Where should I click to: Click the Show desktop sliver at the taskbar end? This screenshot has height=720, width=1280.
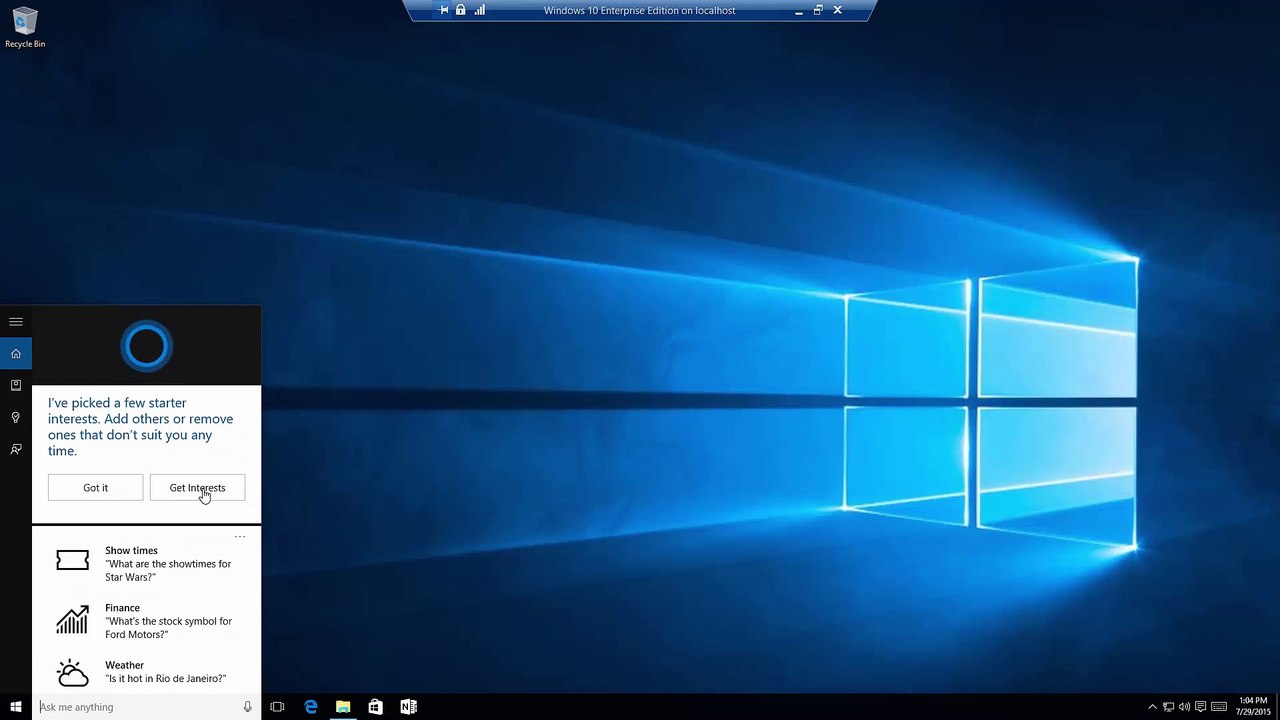(1277, 707)
